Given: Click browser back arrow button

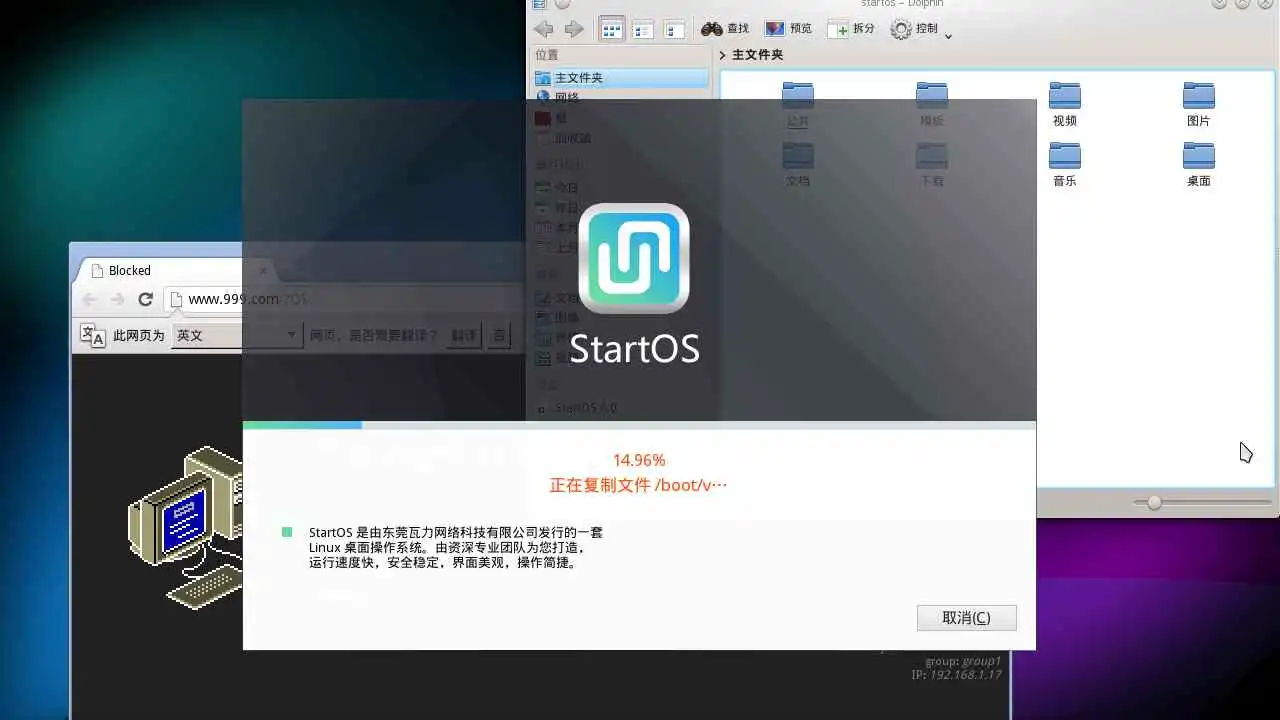Looking at the screenshot, I should [x=89, y=299].
